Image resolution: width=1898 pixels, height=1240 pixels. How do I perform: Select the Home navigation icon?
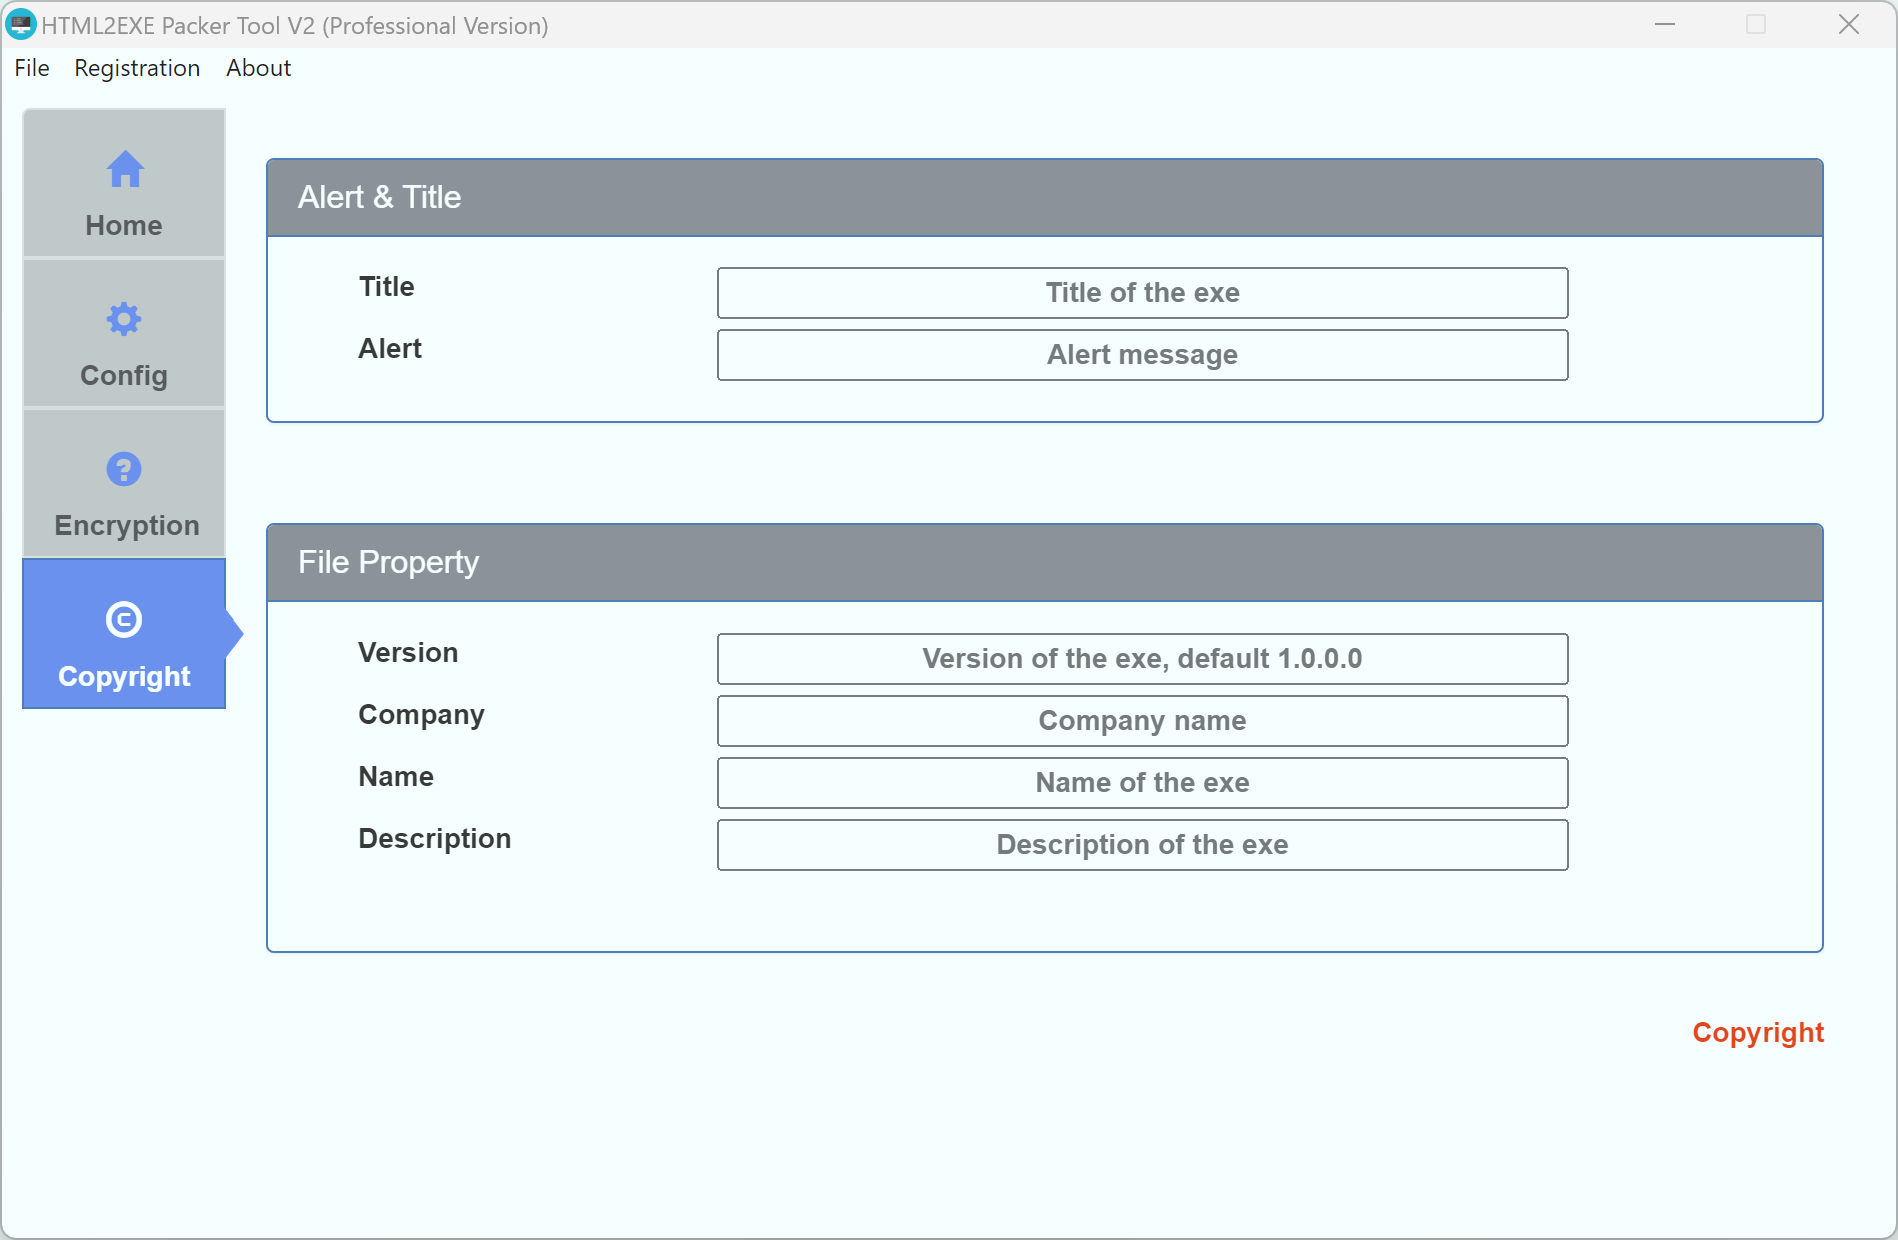123,169
